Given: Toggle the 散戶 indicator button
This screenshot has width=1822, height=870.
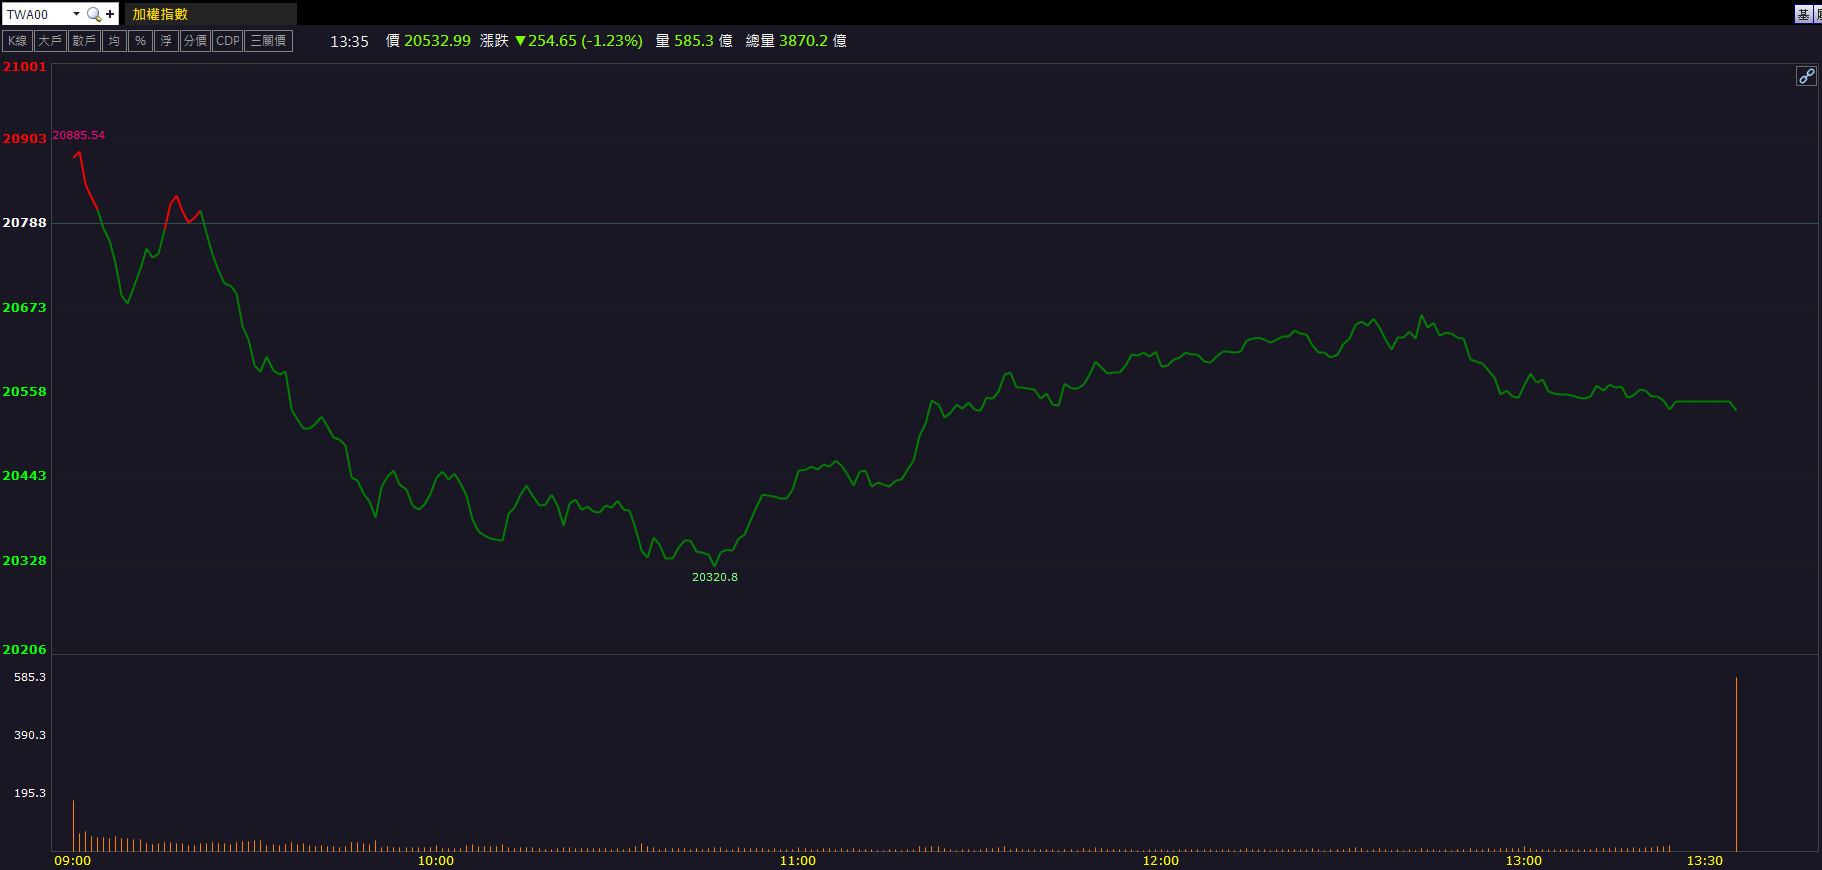Looking at the screenshot, I should click(x=84, y=41).
